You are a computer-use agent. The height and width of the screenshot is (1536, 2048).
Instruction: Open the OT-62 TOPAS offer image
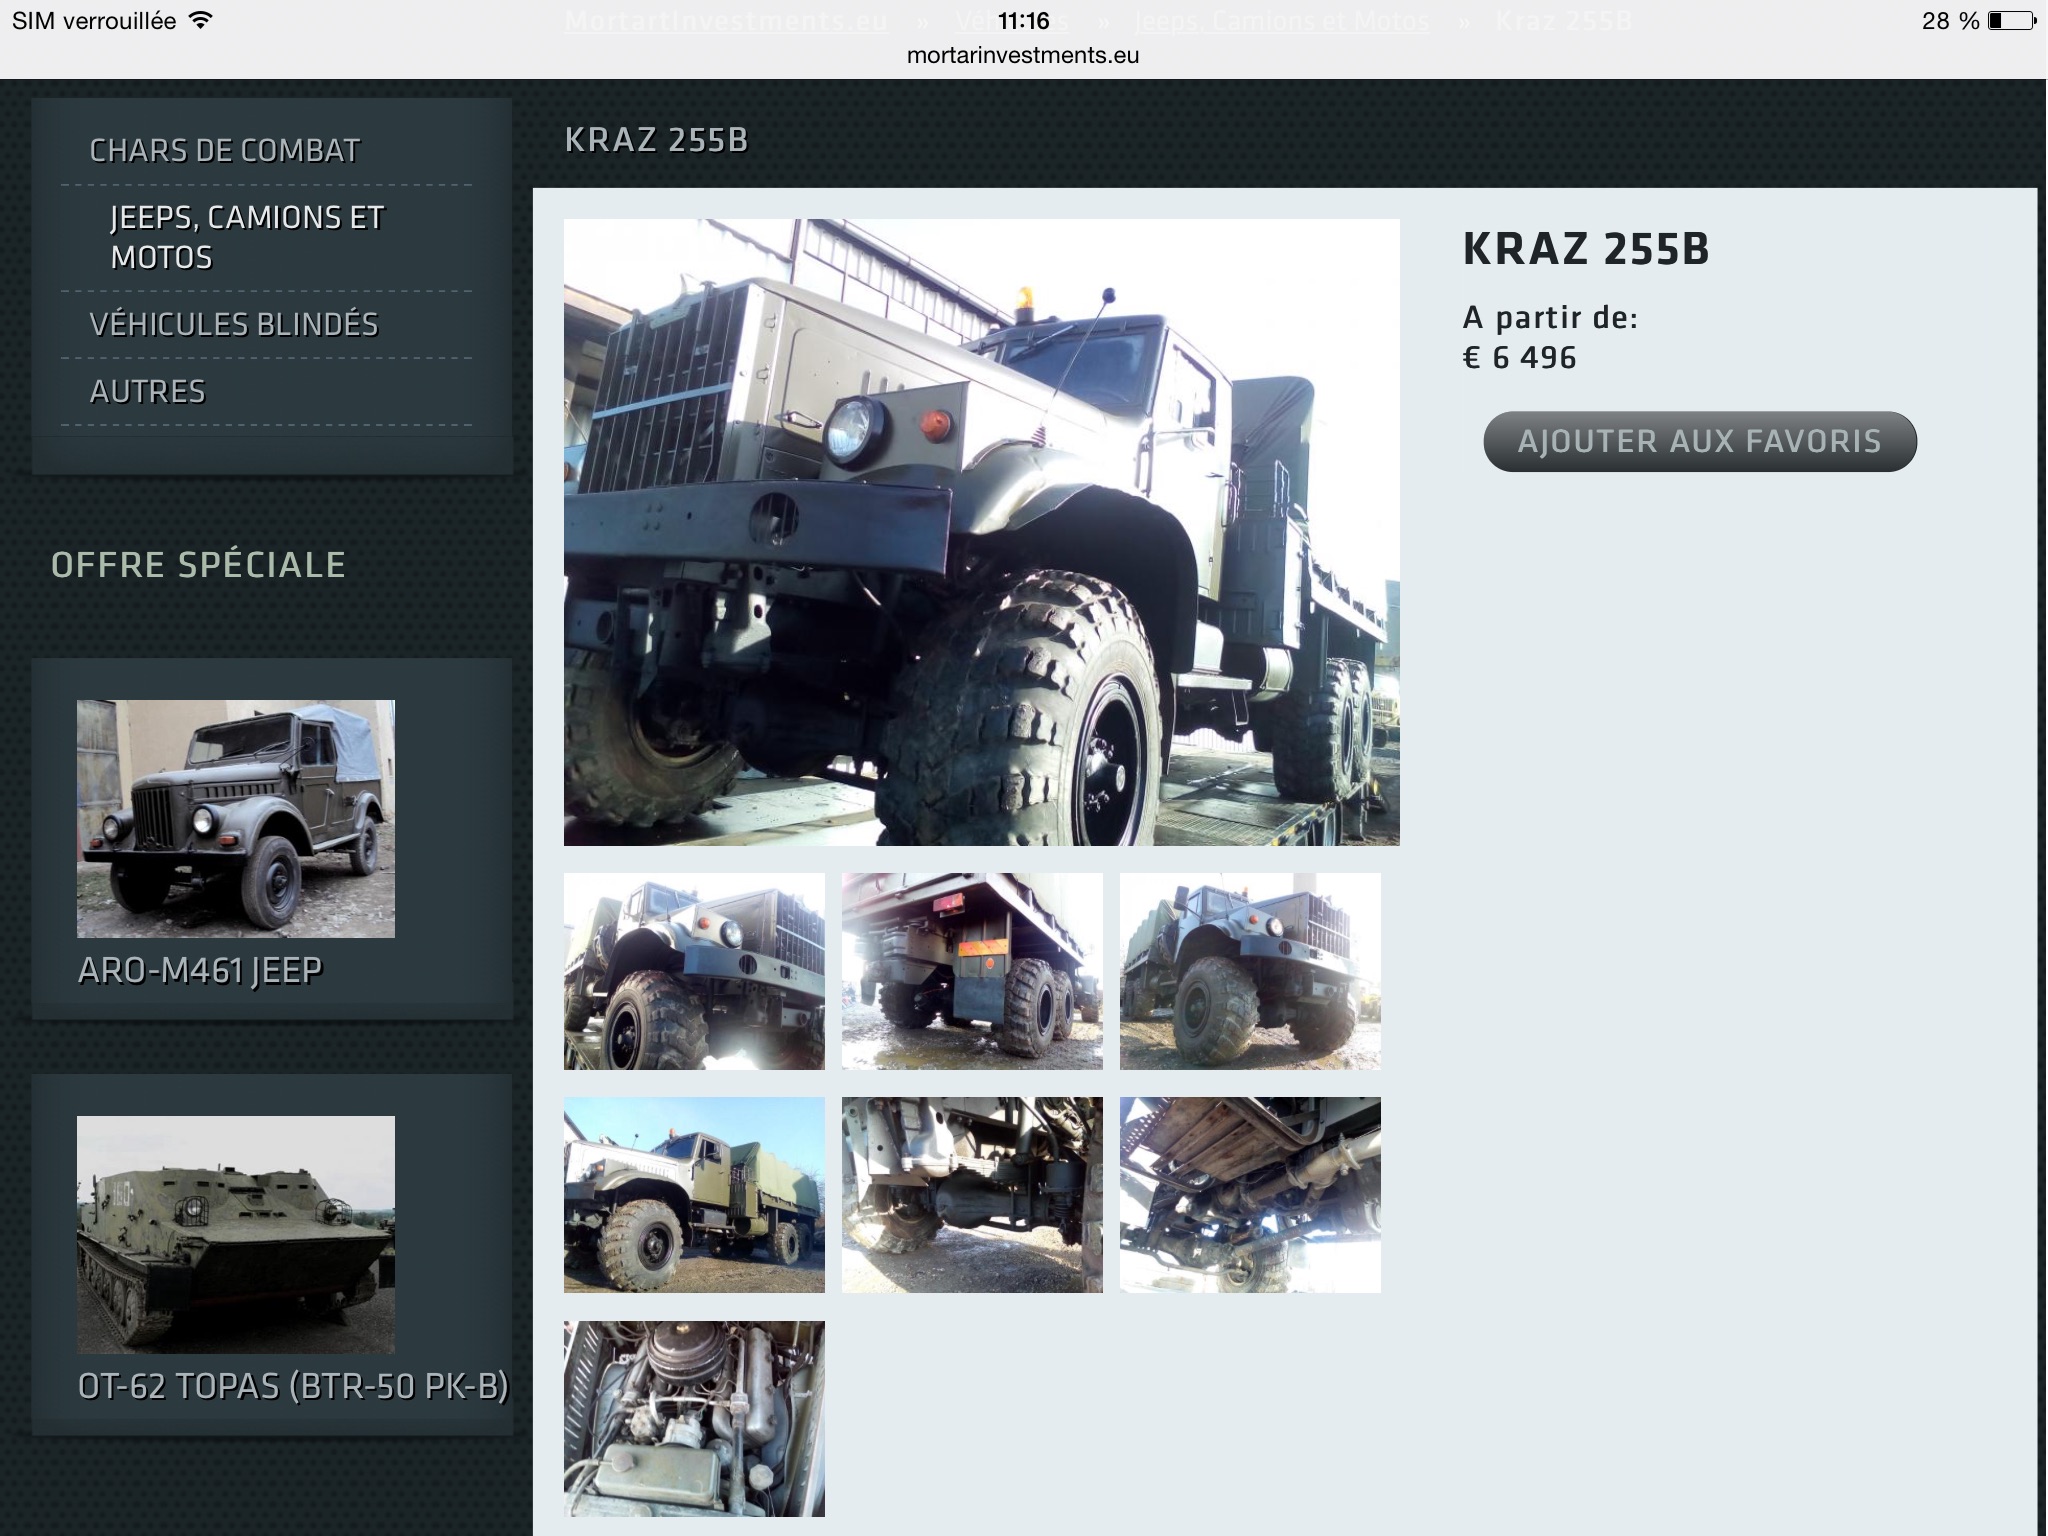tap(236, 1235)
